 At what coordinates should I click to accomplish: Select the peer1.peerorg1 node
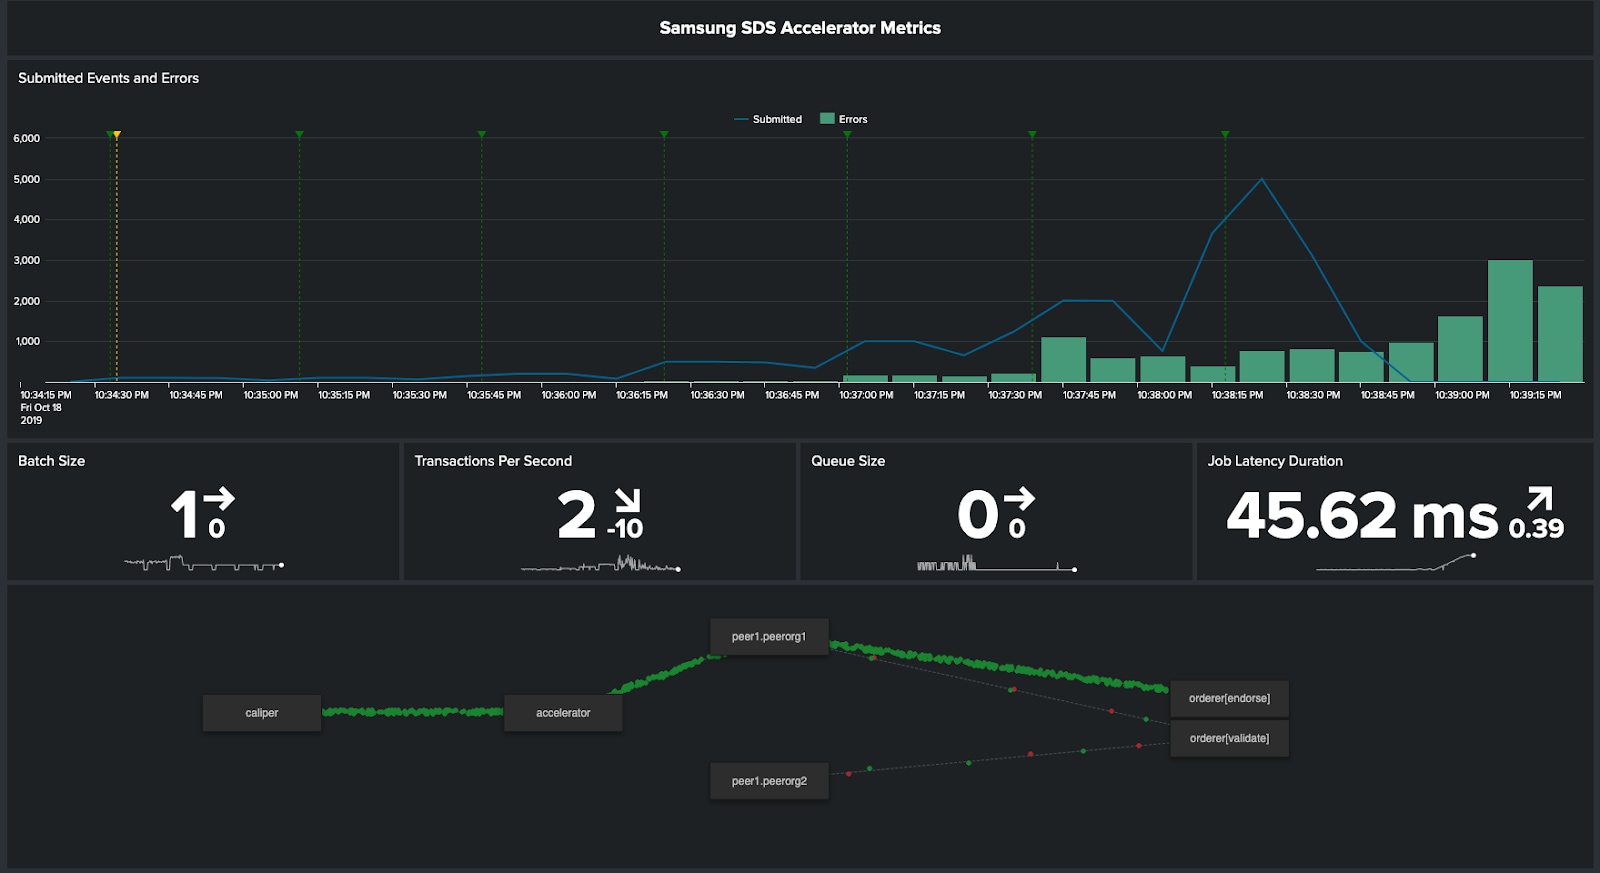click(x=769, y=636)
